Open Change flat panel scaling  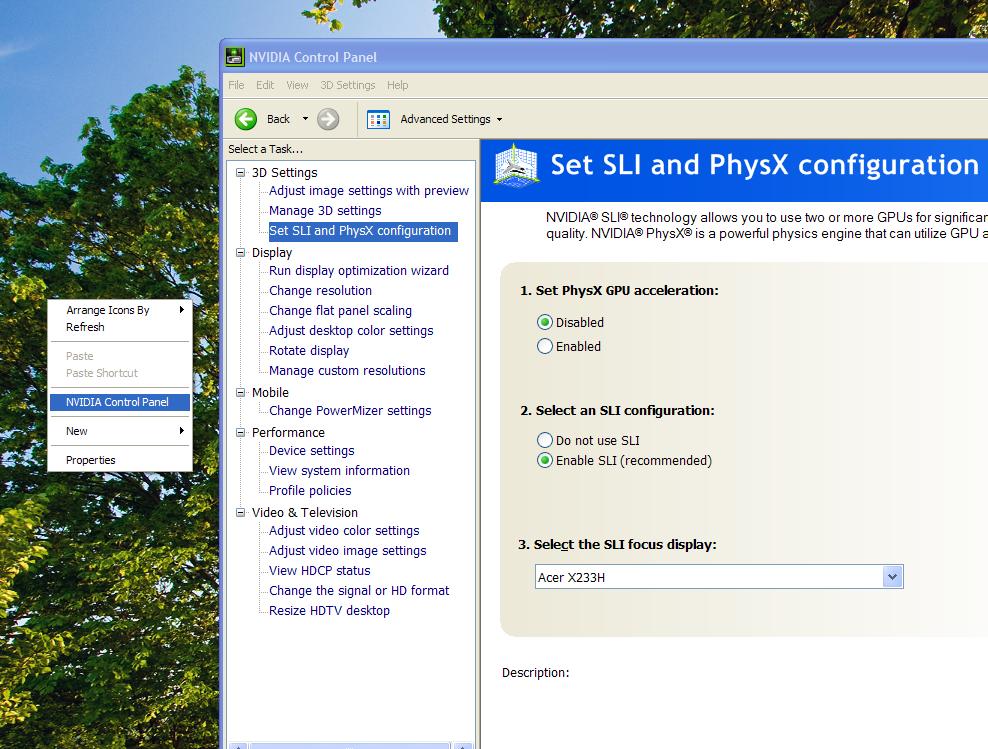[x=340, y=311]
